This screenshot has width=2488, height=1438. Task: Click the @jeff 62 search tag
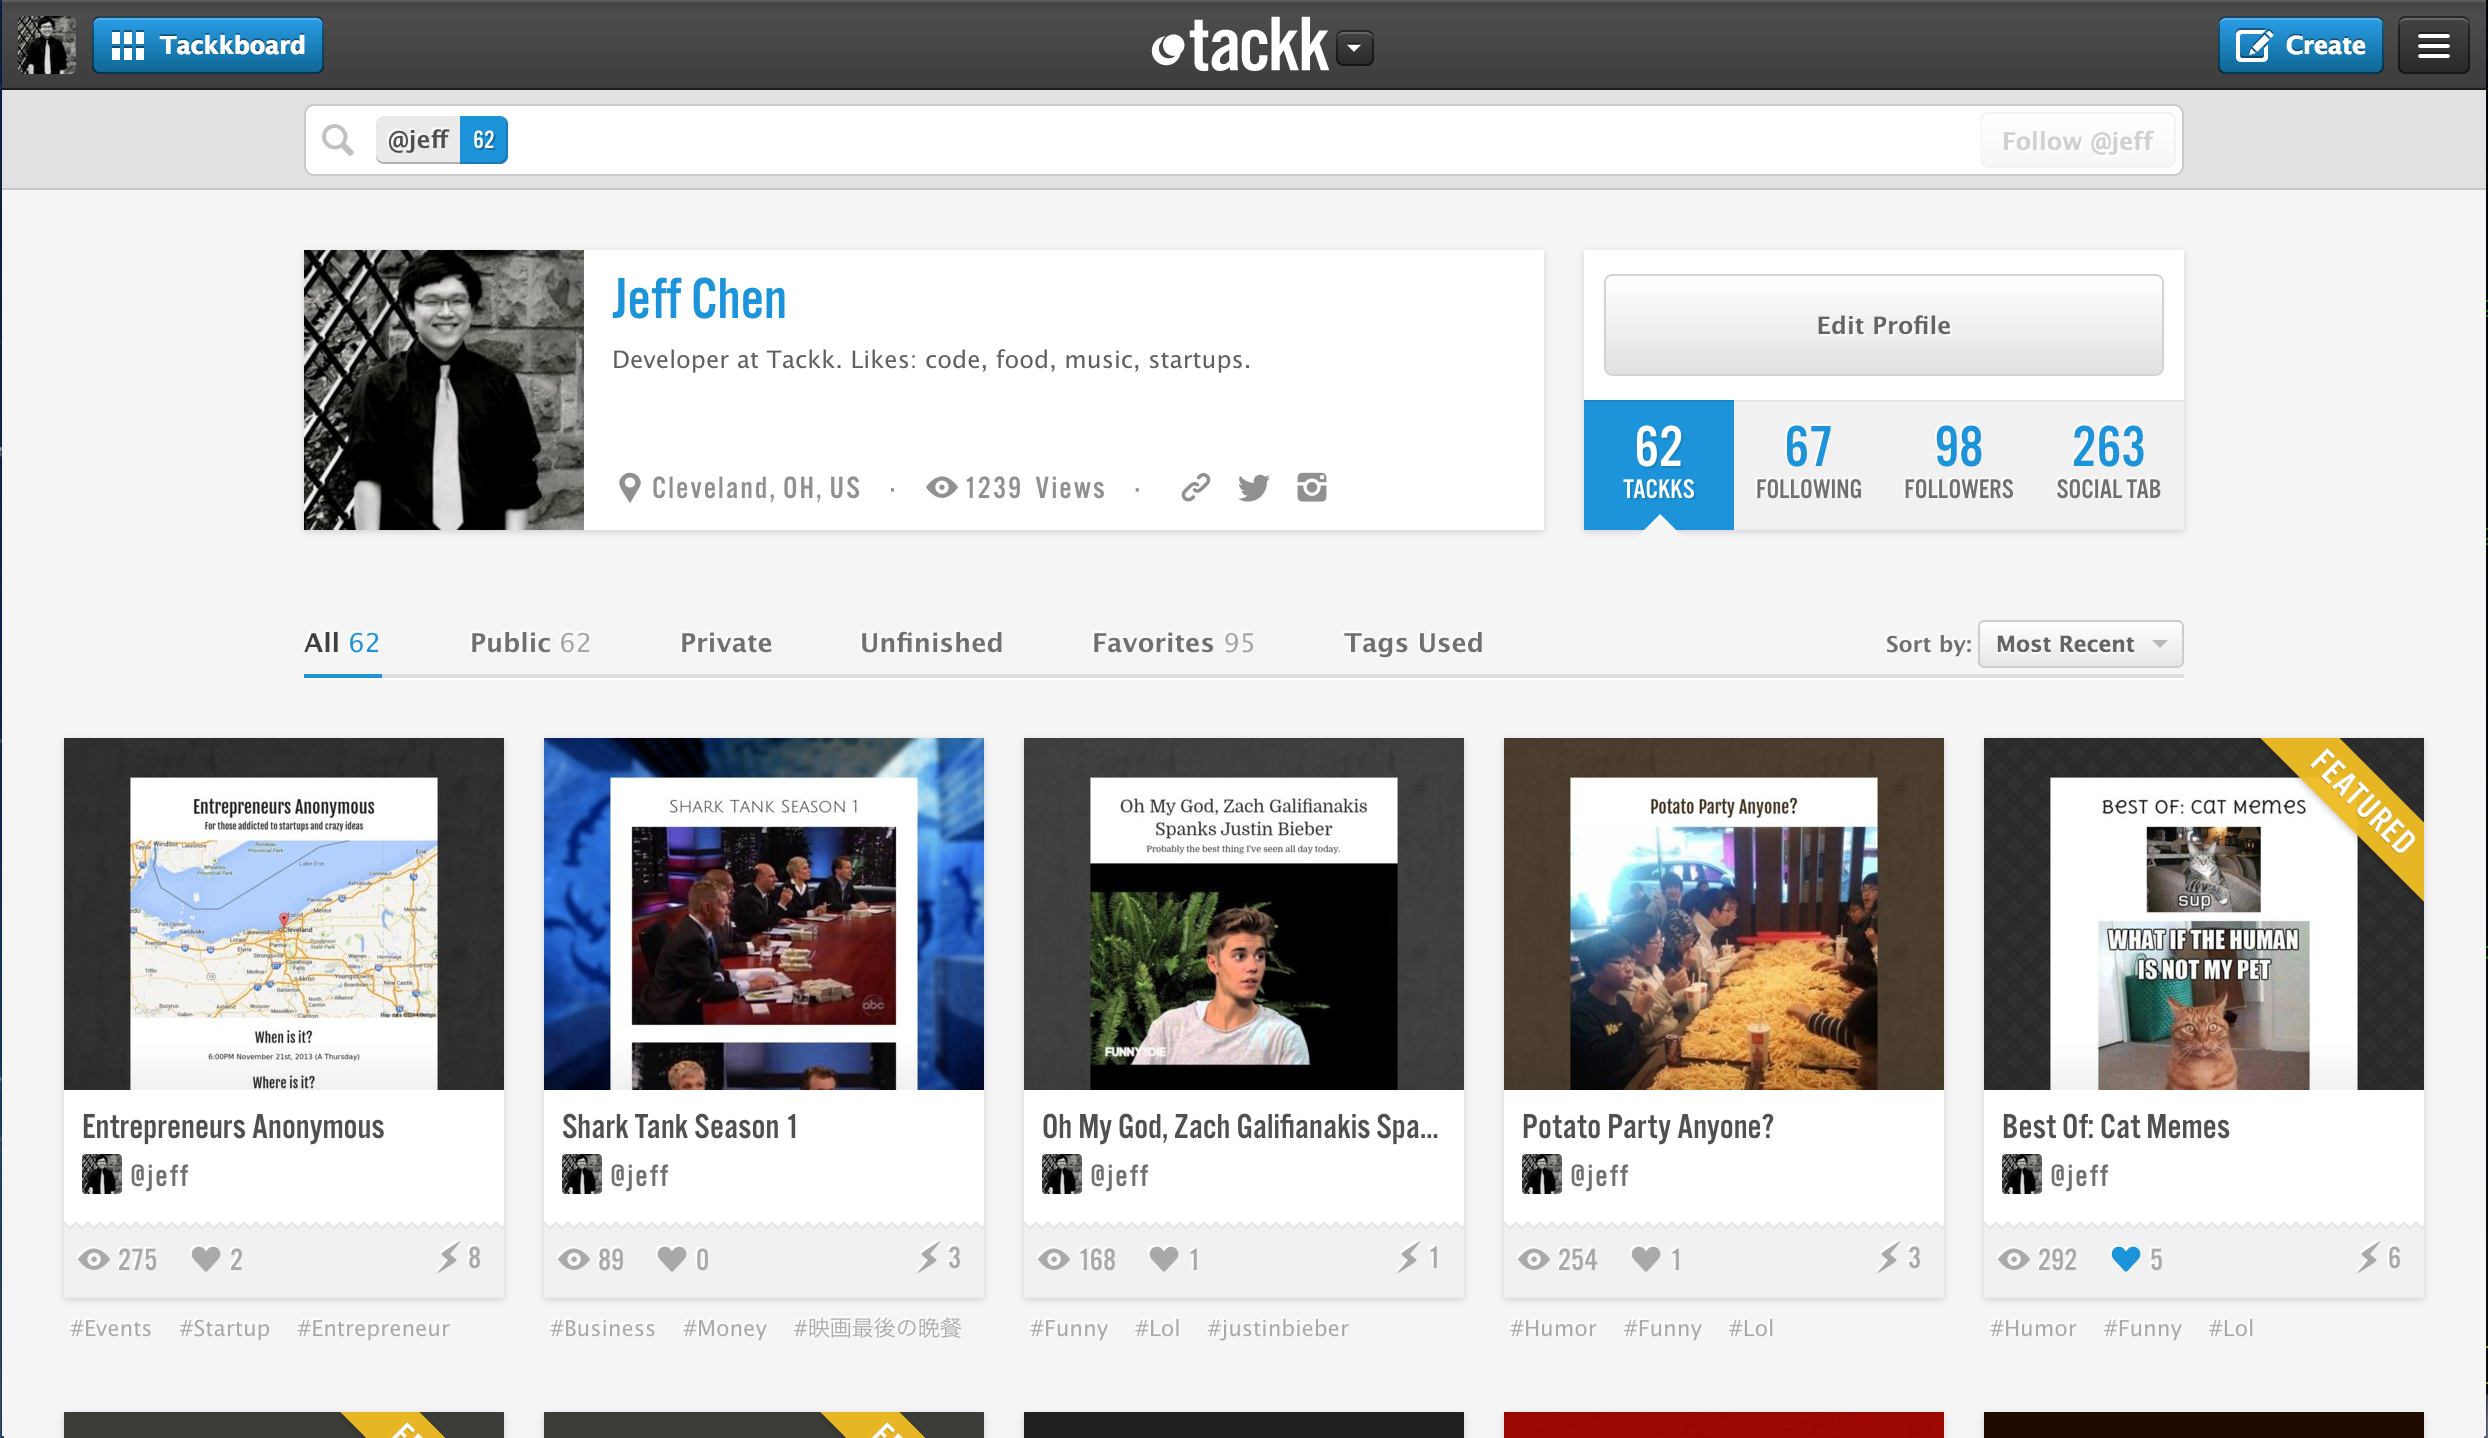point(441,140)
